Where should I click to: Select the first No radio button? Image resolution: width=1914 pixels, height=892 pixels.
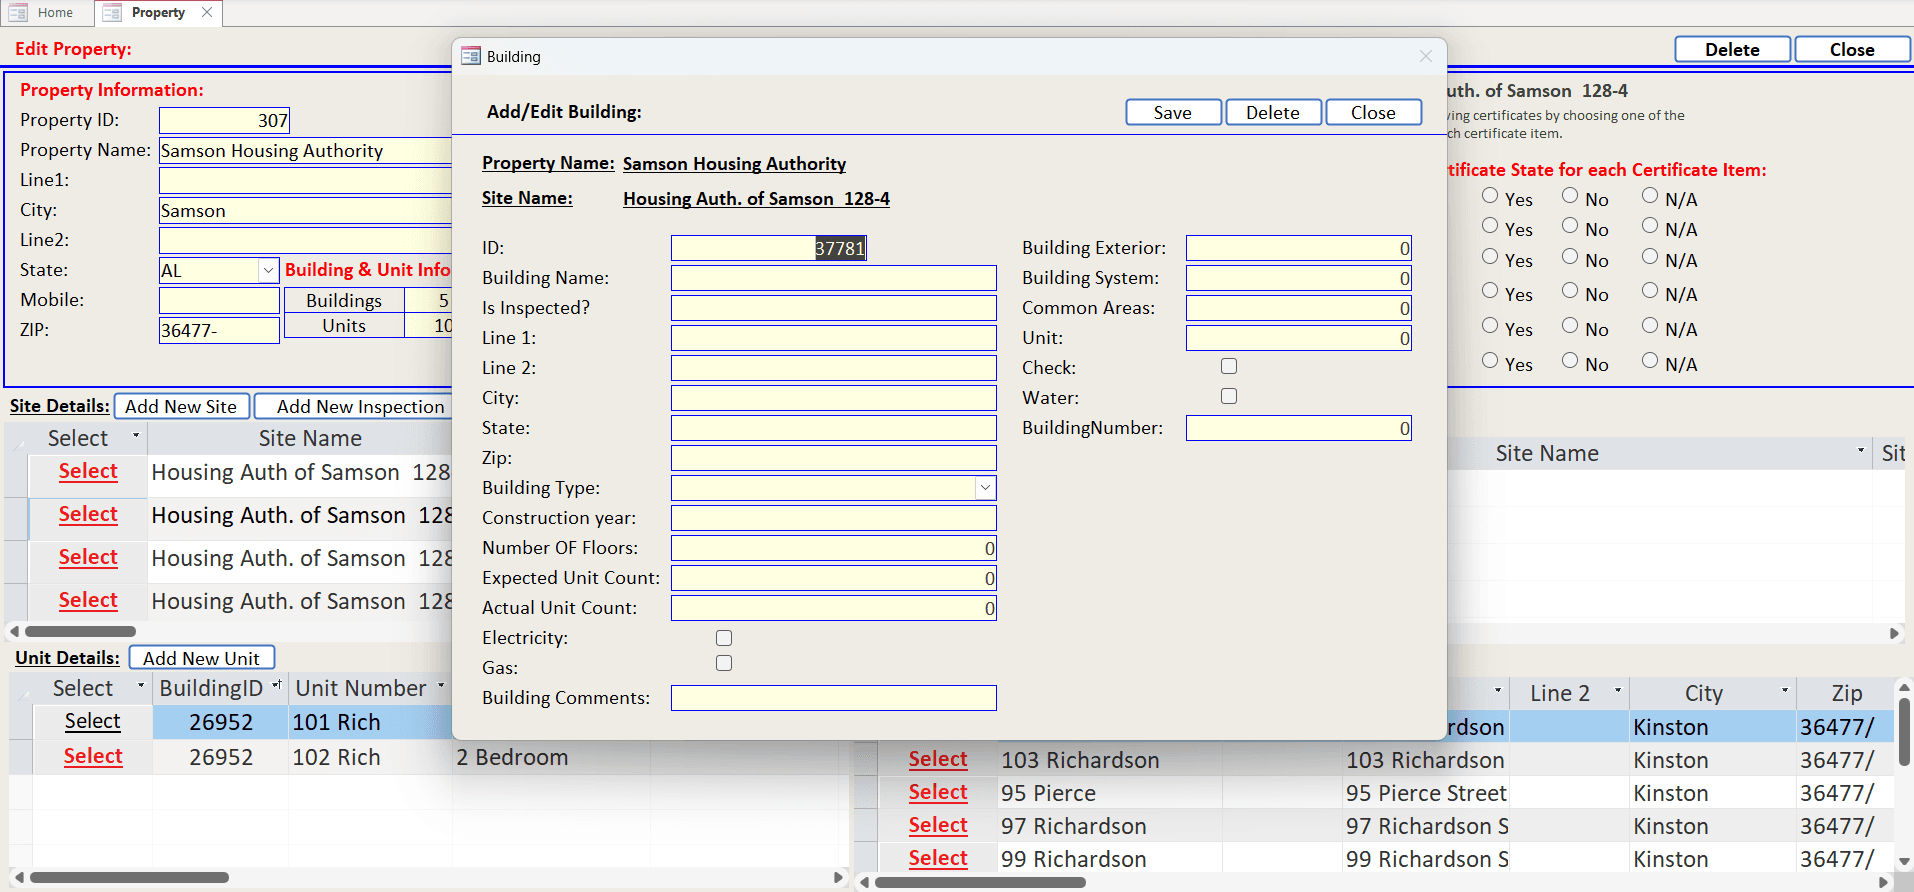(1570, 196)
